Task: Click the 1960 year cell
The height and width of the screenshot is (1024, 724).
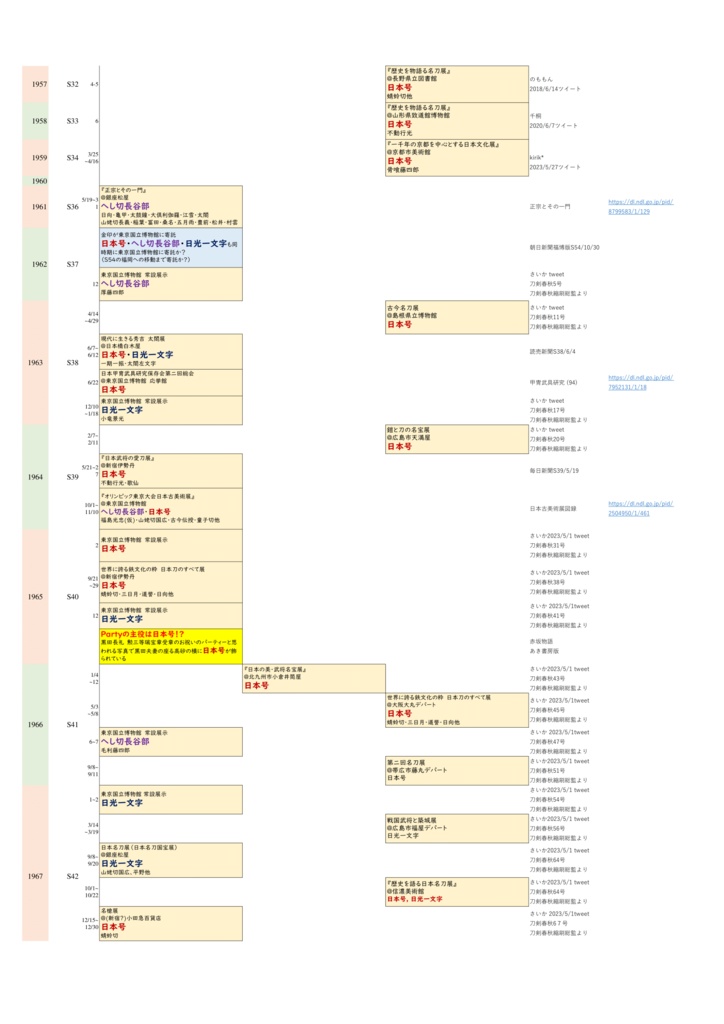Action: tap(35, 181)
